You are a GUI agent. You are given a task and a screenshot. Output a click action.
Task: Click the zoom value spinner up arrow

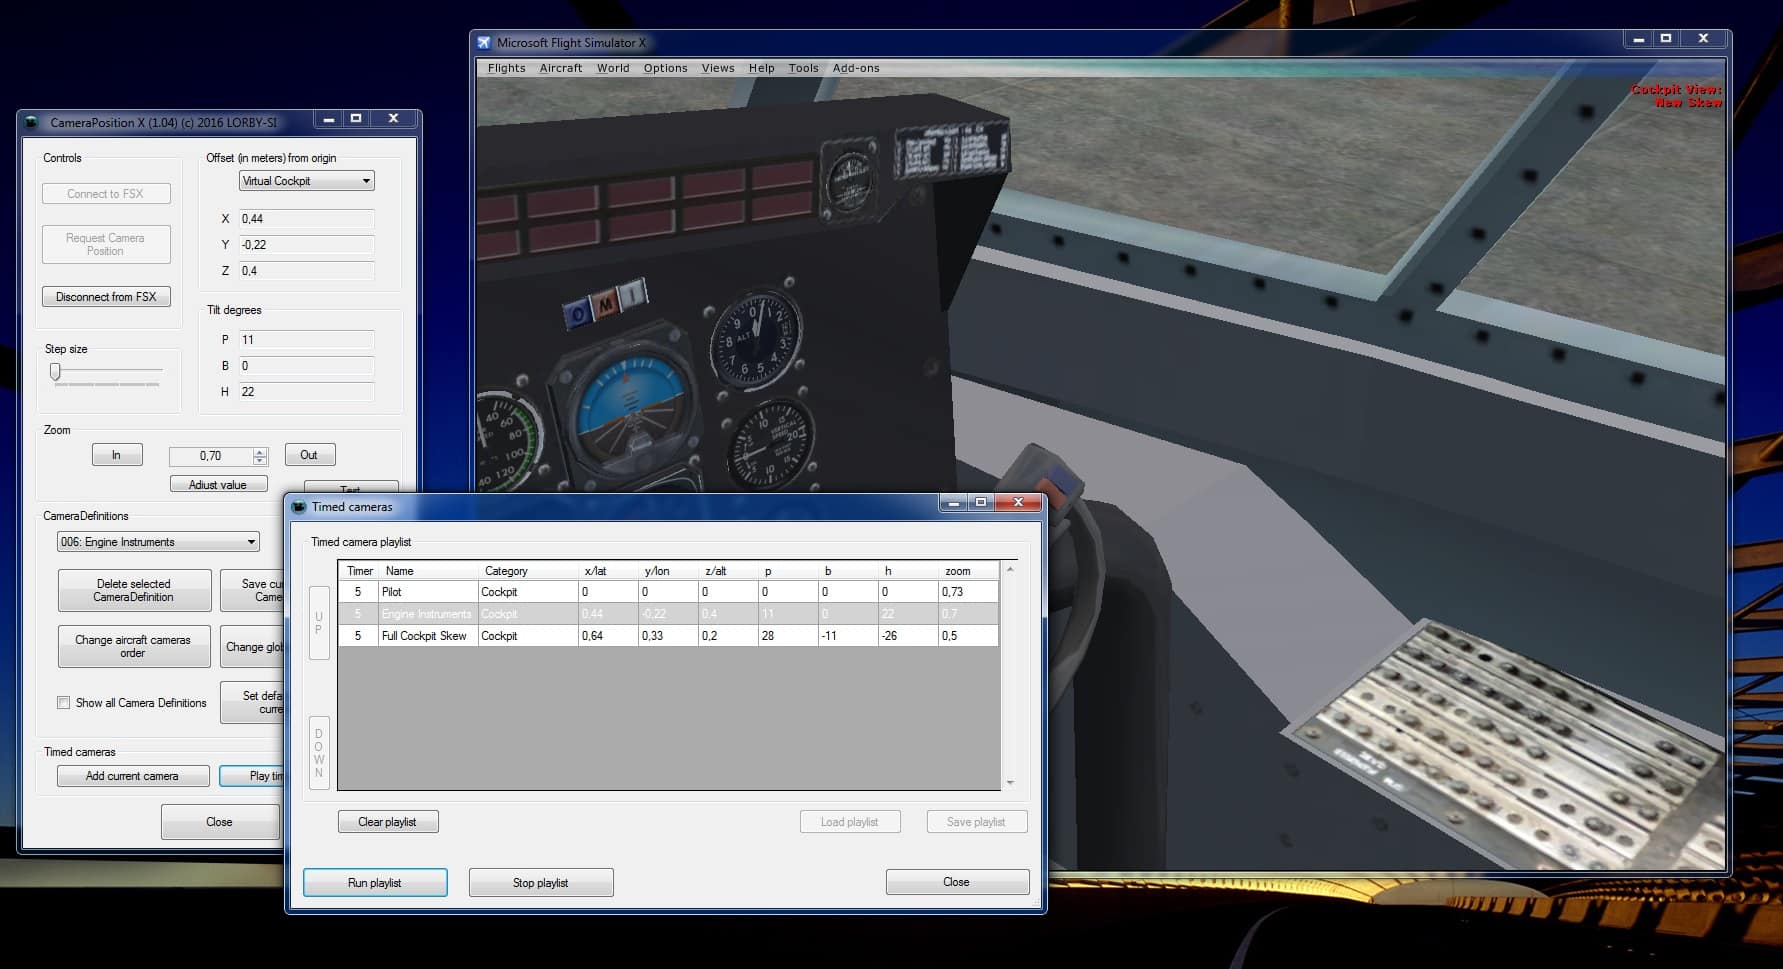[260, 451]
